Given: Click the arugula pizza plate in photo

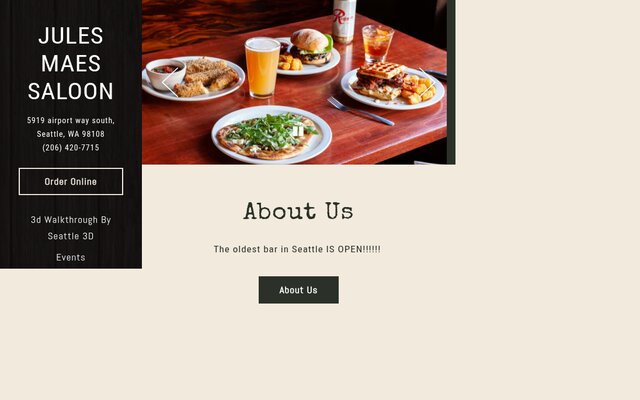Looking at the screenshot, I should [271, 135].
